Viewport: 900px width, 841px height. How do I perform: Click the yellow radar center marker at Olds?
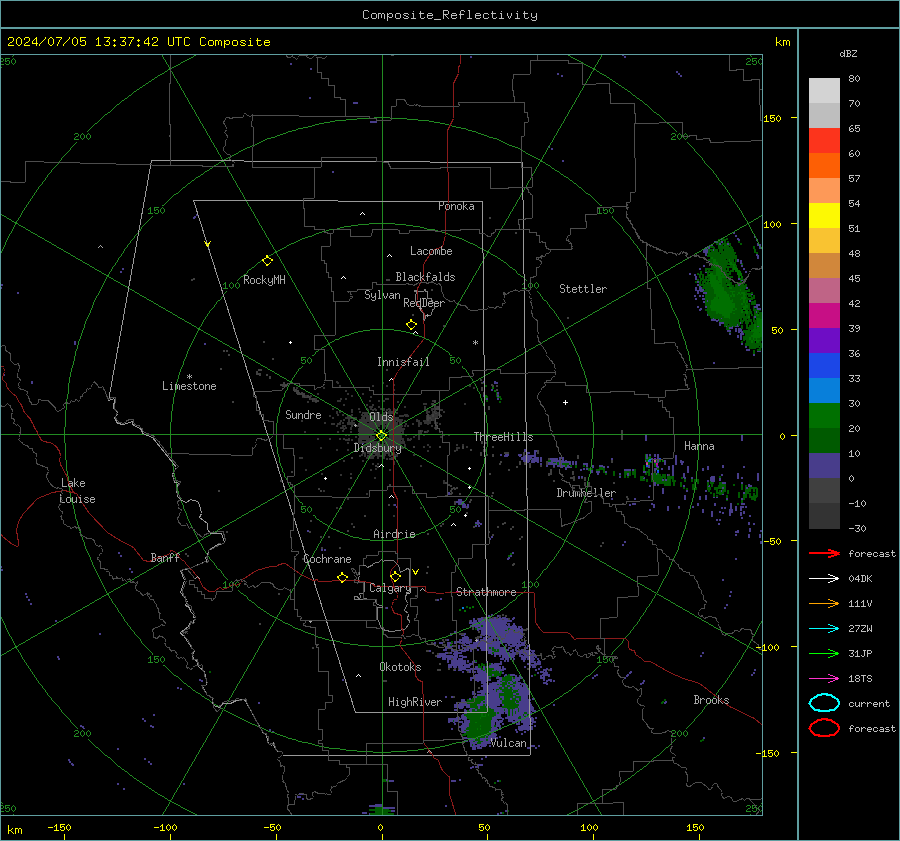[x=381, y=436]
